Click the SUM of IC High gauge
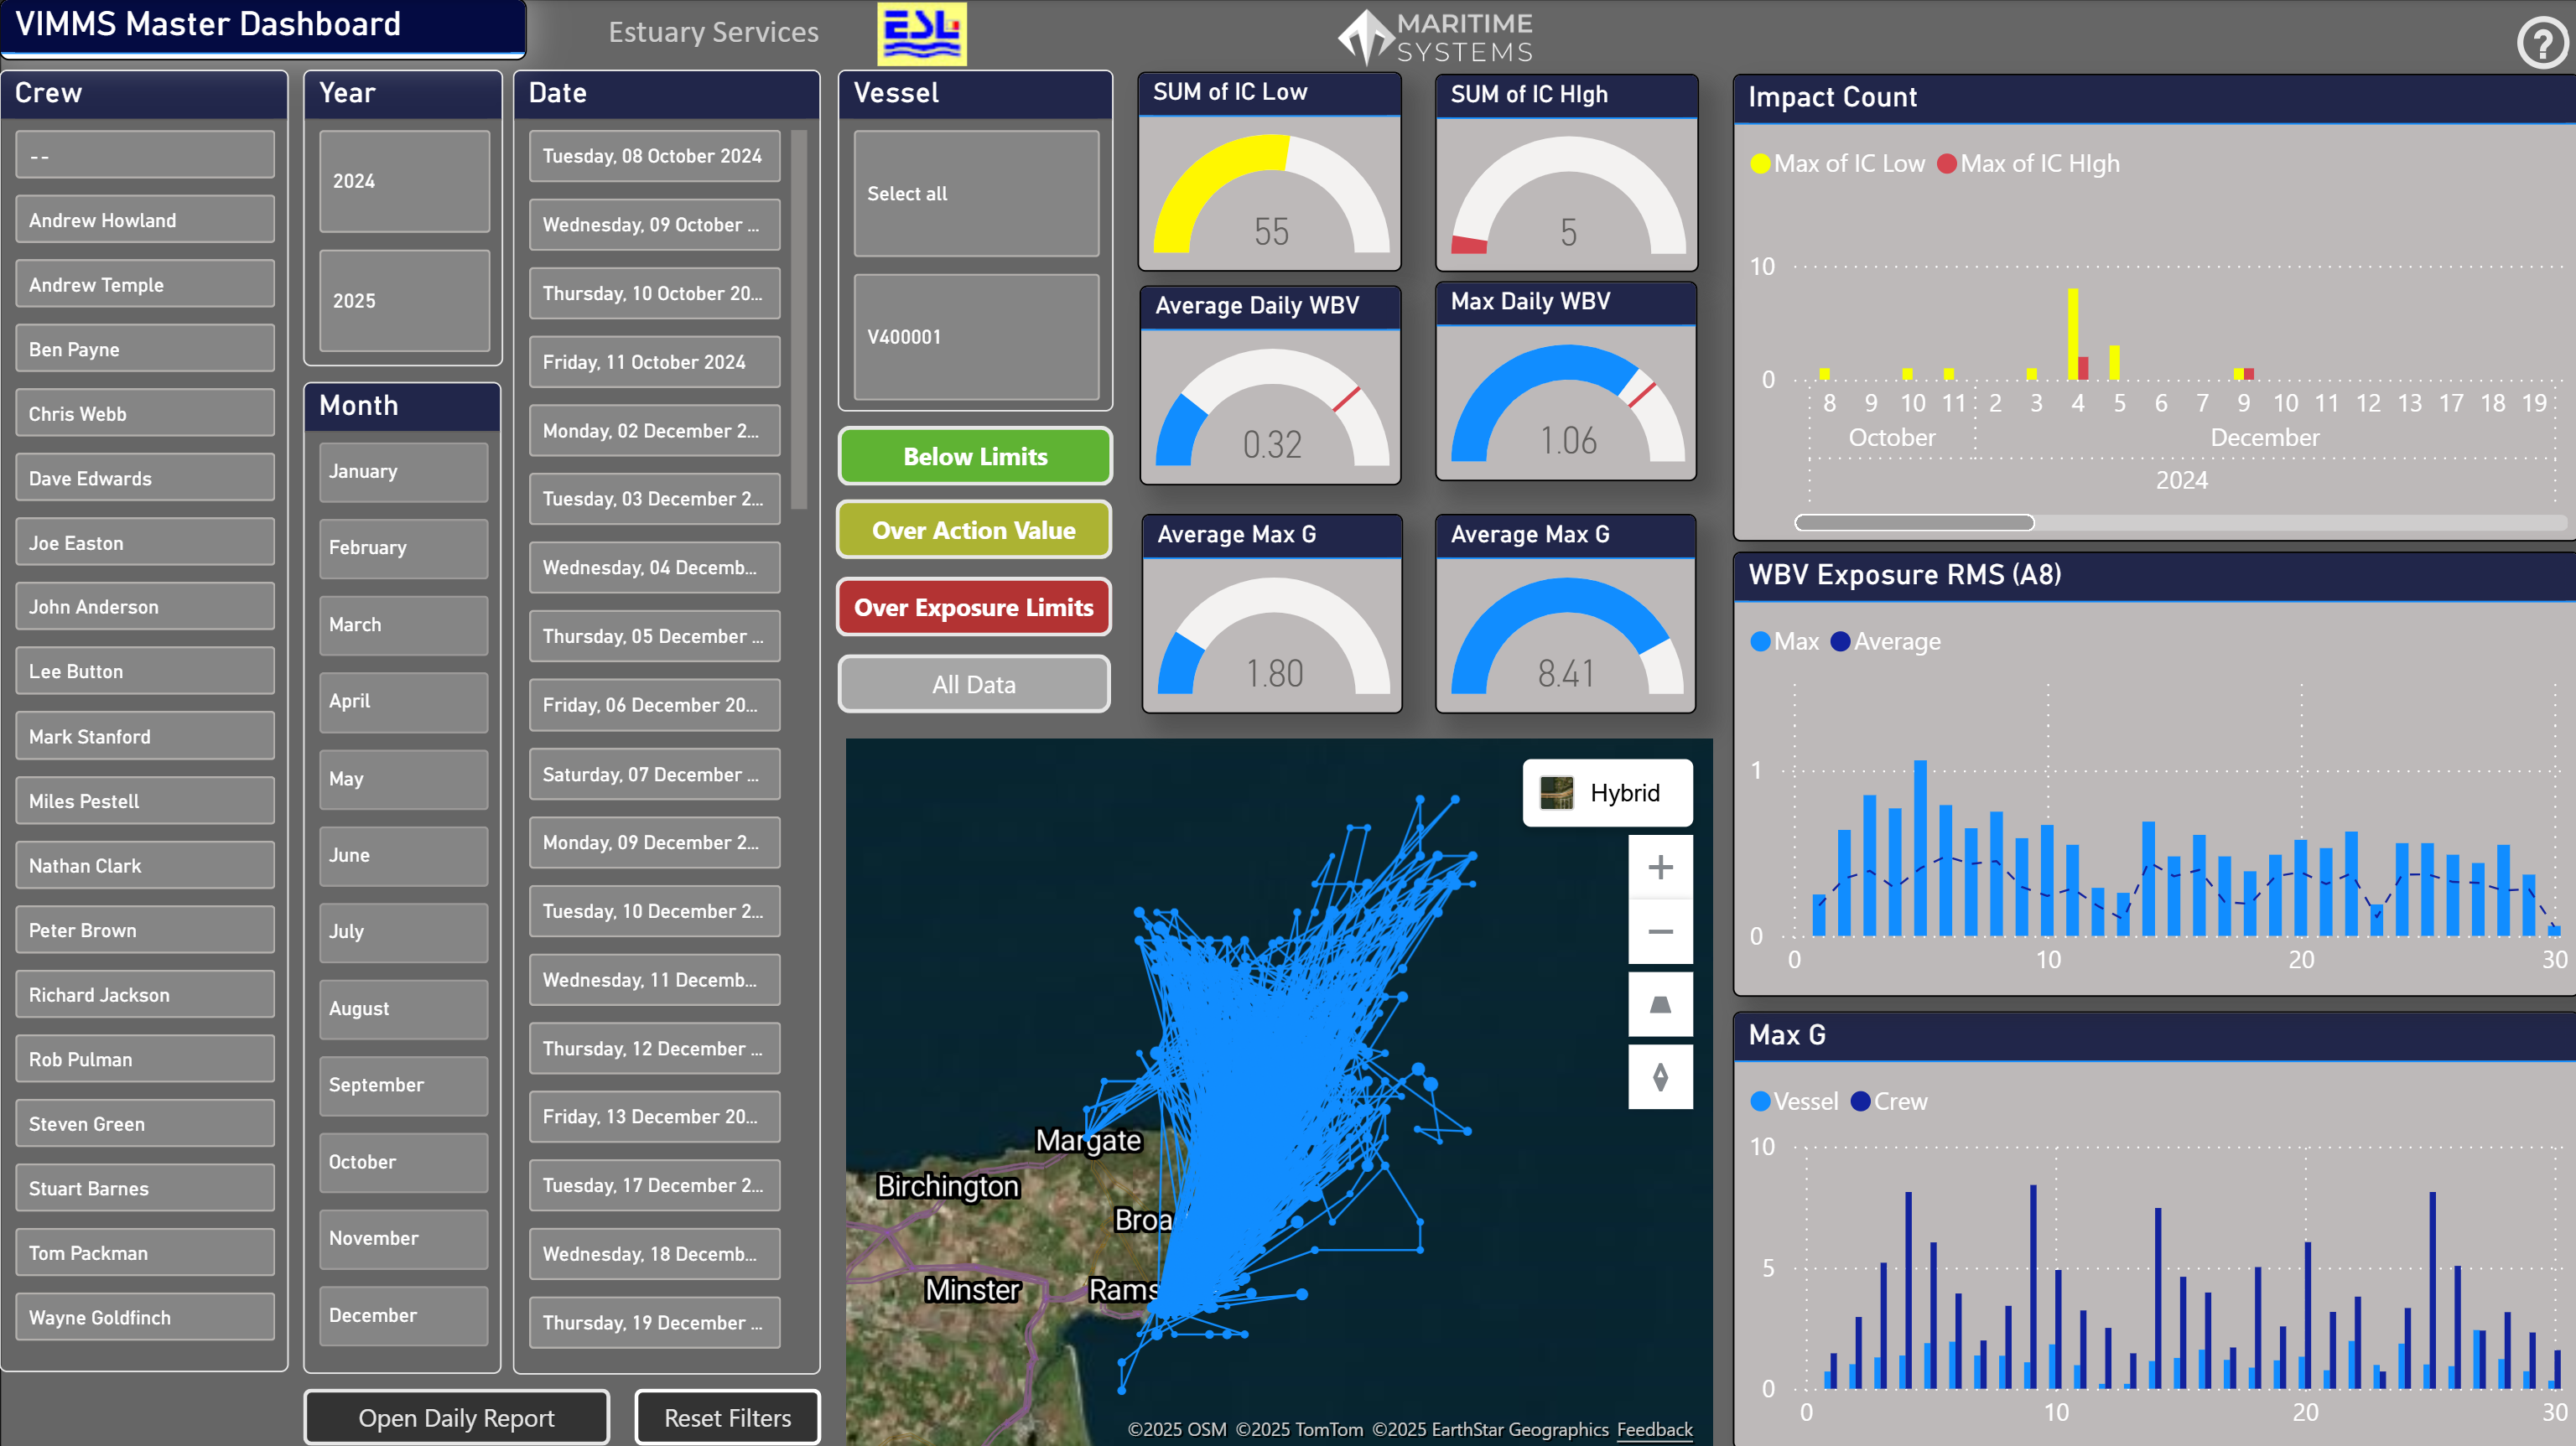Screen dimensions: 2576x1446 coord(1567,195)
